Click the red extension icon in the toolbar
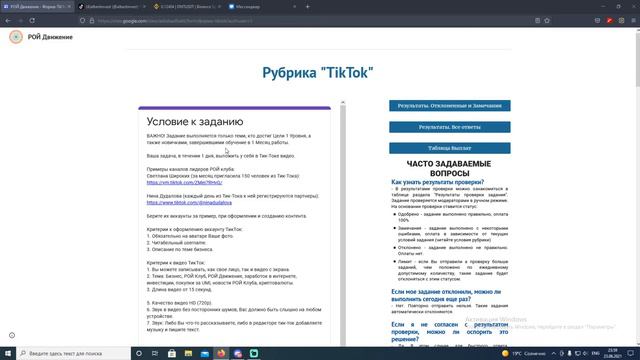The image size is (640, 360). click(609, 20)
